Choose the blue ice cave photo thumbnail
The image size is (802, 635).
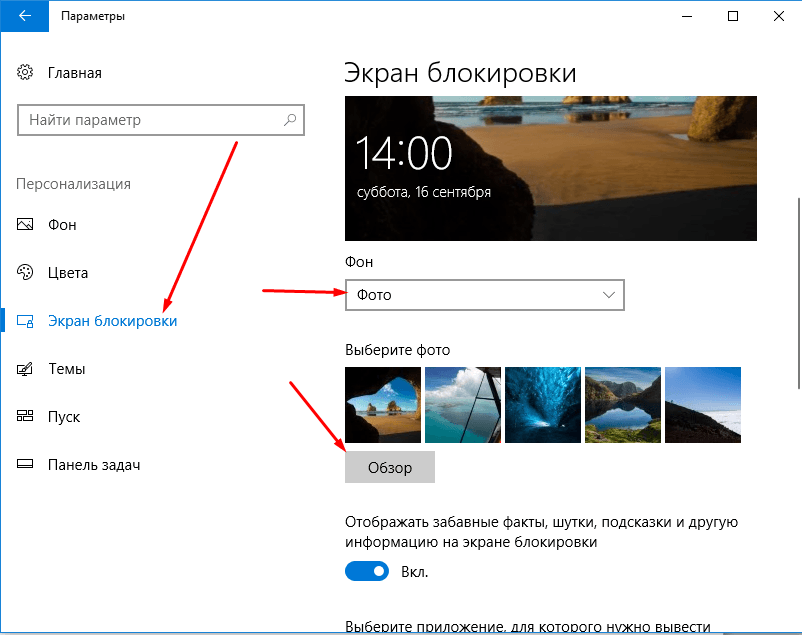543,405
